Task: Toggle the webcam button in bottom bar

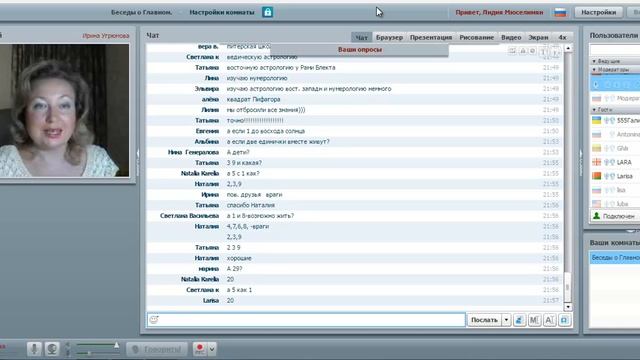Action: point(52,349)
